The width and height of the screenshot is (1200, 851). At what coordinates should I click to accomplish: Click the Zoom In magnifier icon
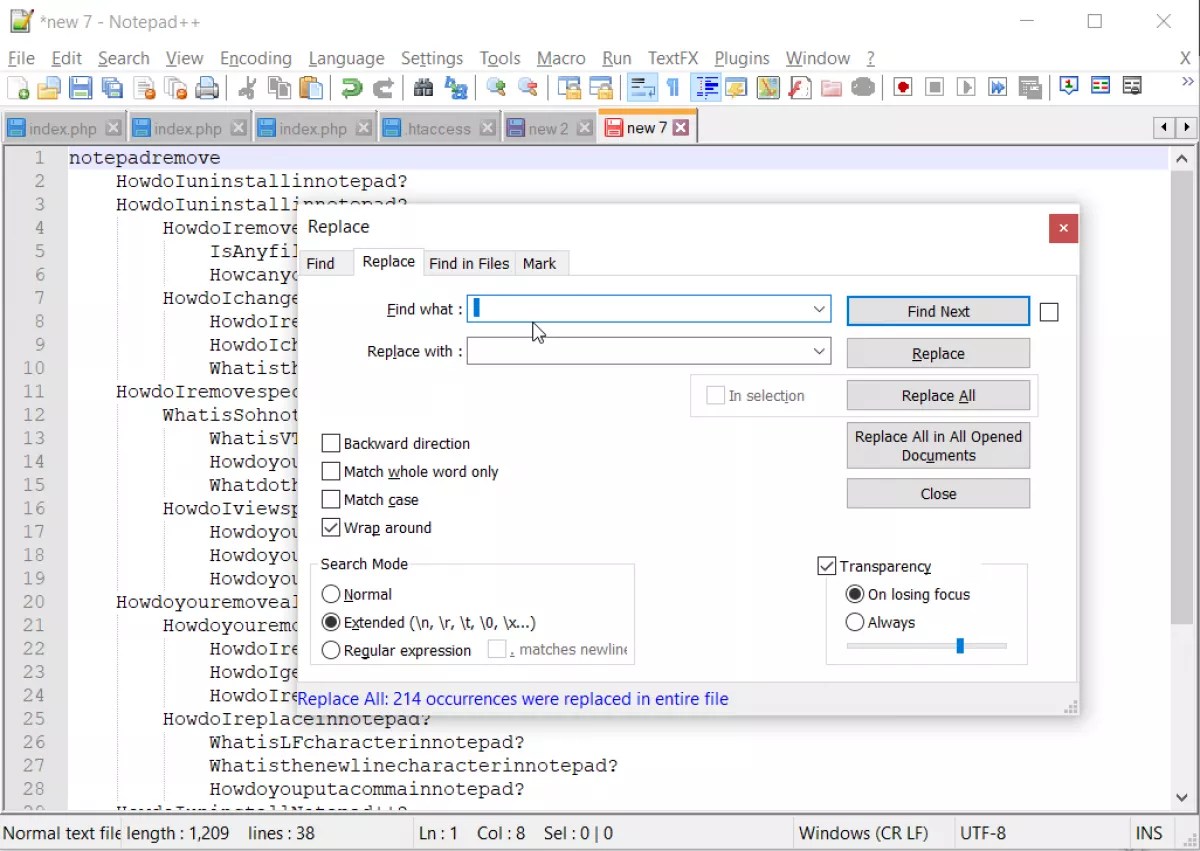pos(496,88)
